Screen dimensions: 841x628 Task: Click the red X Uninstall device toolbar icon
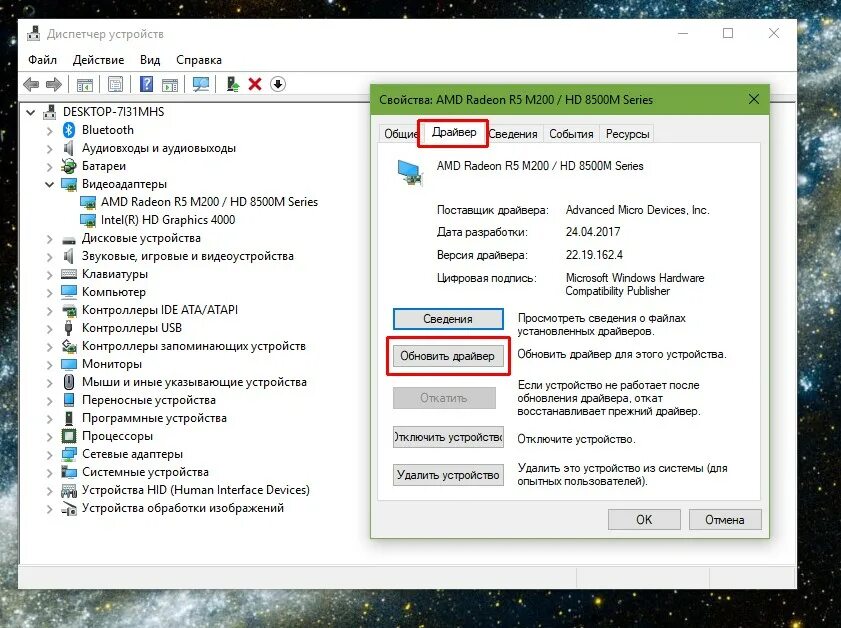255,84
